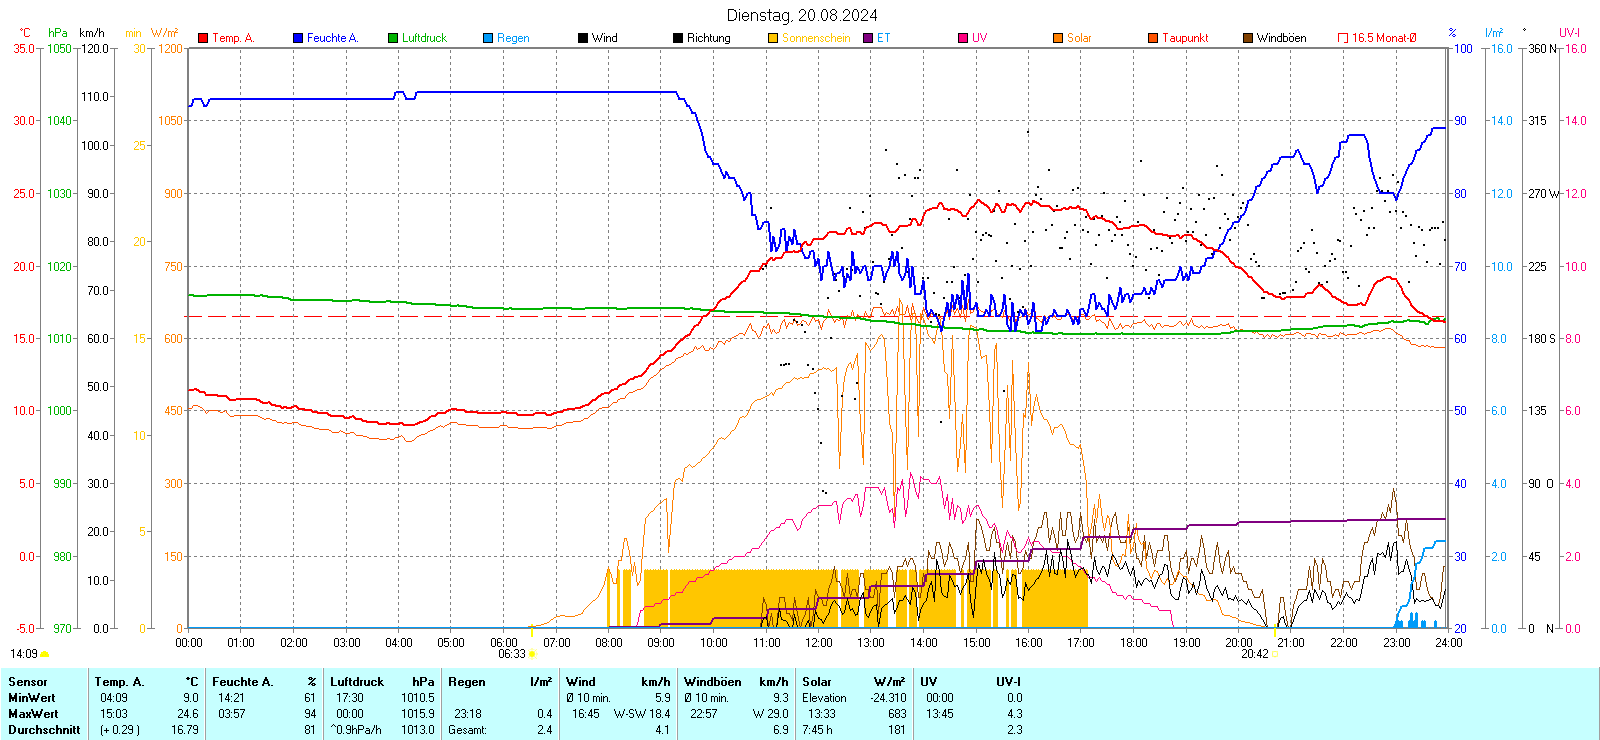Toggle the black Wind legend box

583,38
